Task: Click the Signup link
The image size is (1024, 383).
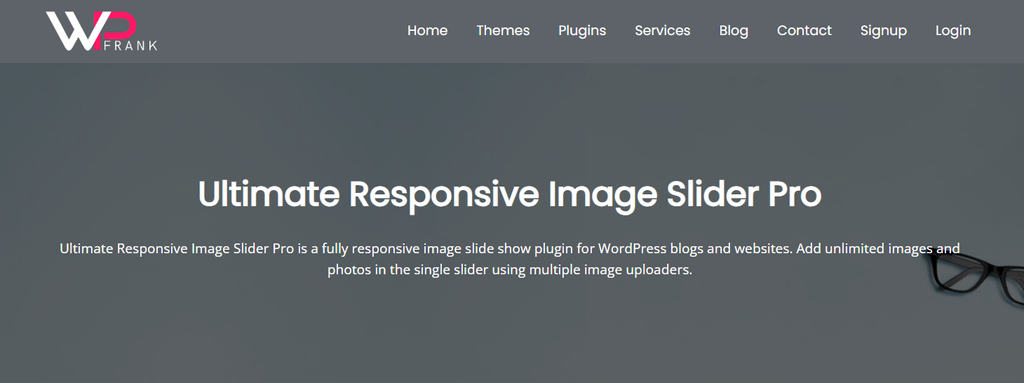Action: tap(884, 31)
